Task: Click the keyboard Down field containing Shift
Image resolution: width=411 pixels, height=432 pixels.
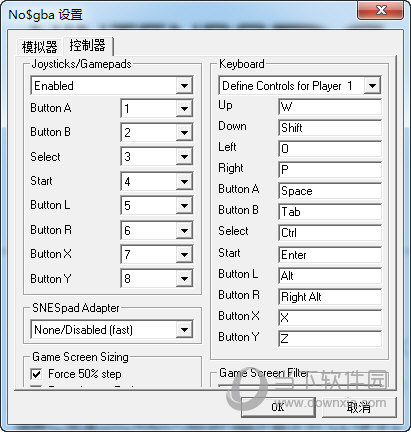Action: point(330,128)
